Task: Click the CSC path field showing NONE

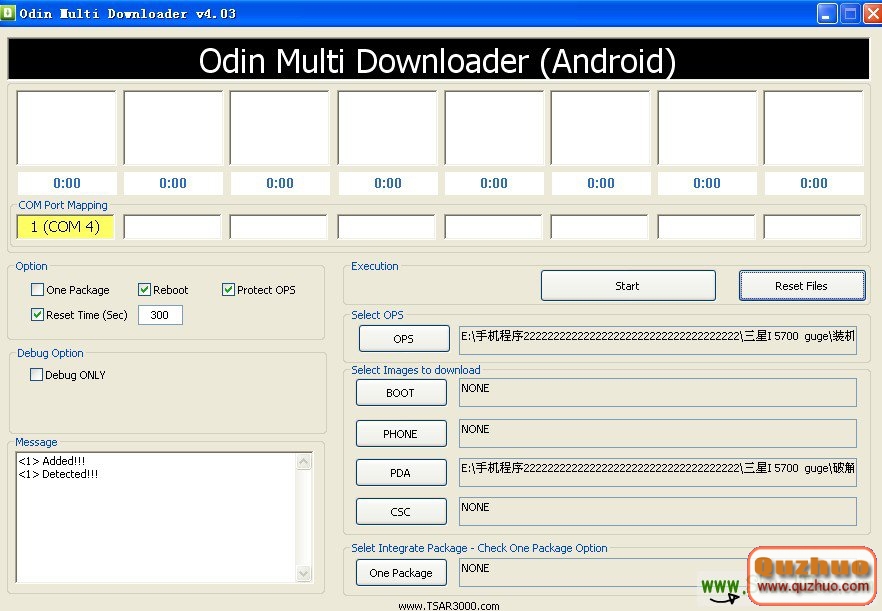Action: [658, 511]
